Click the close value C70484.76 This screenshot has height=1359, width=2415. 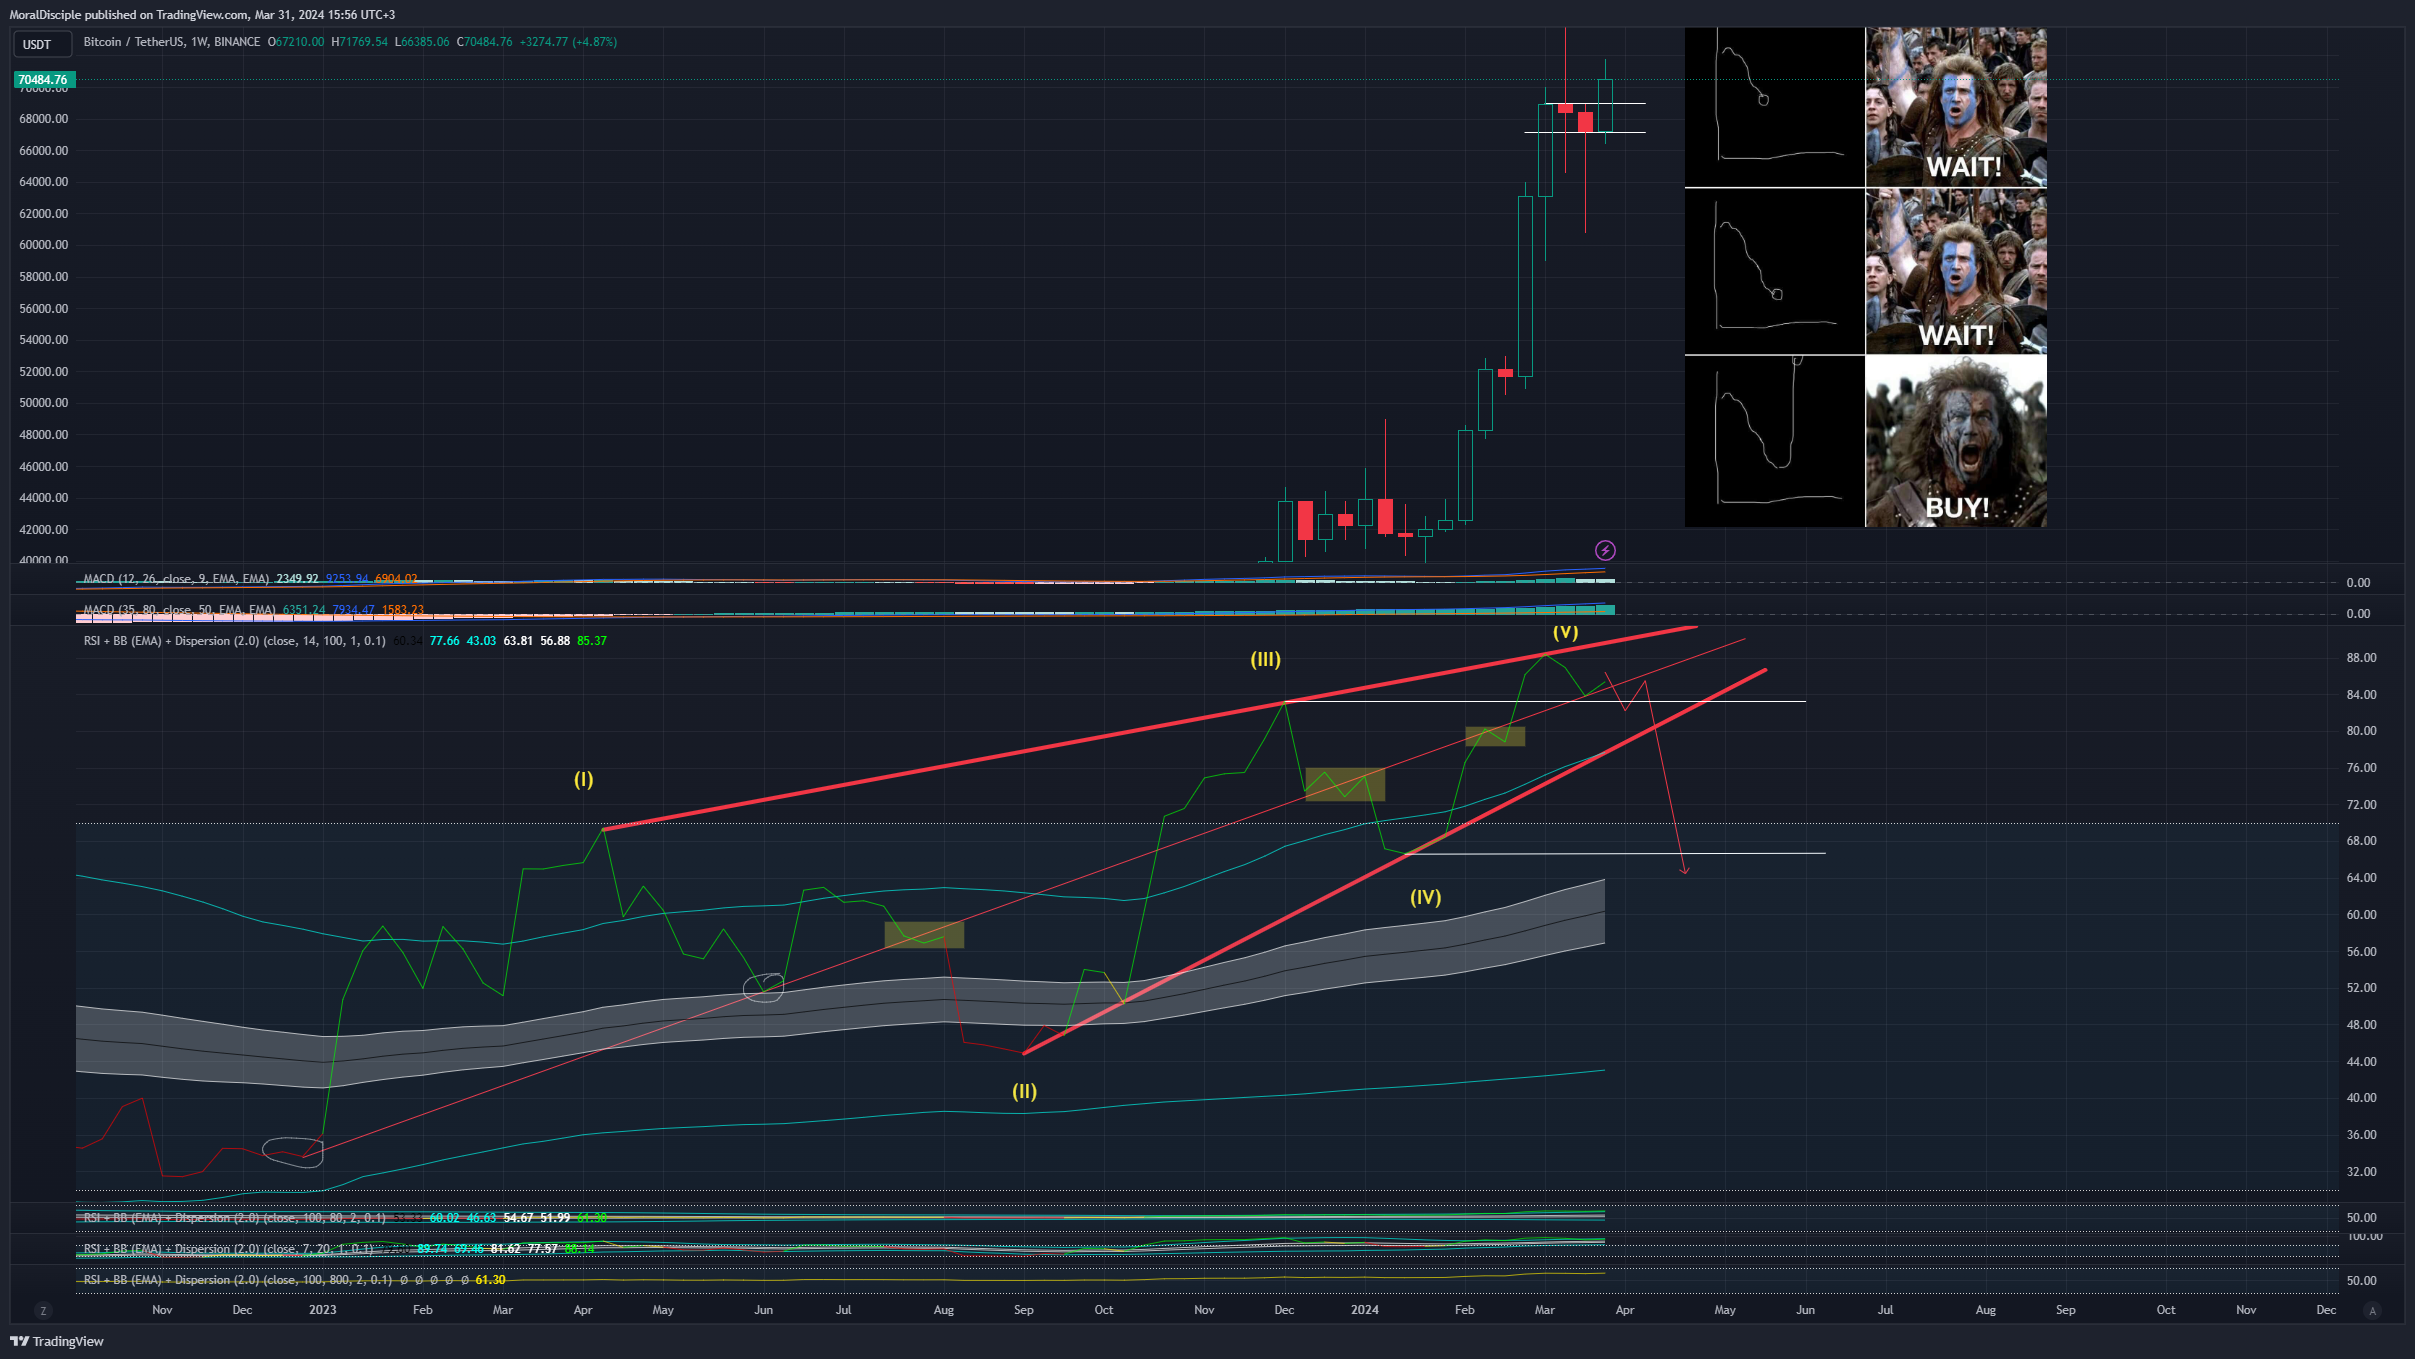485,42
